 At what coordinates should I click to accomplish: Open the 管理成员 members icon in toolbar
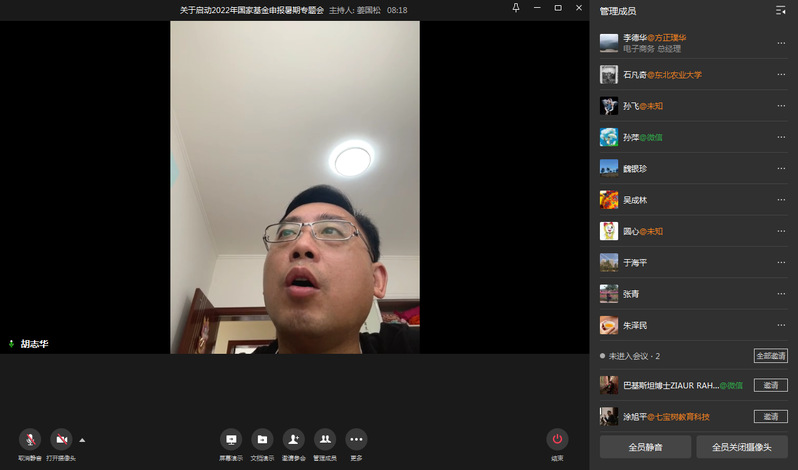(325, 439)
